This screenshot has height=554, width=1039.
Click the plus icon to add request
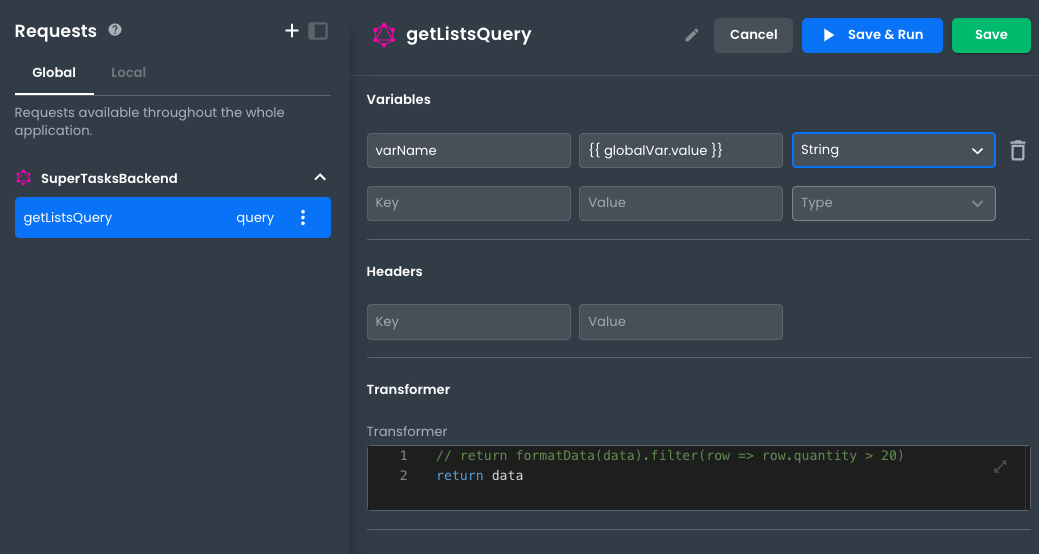(x=292, y=31)
